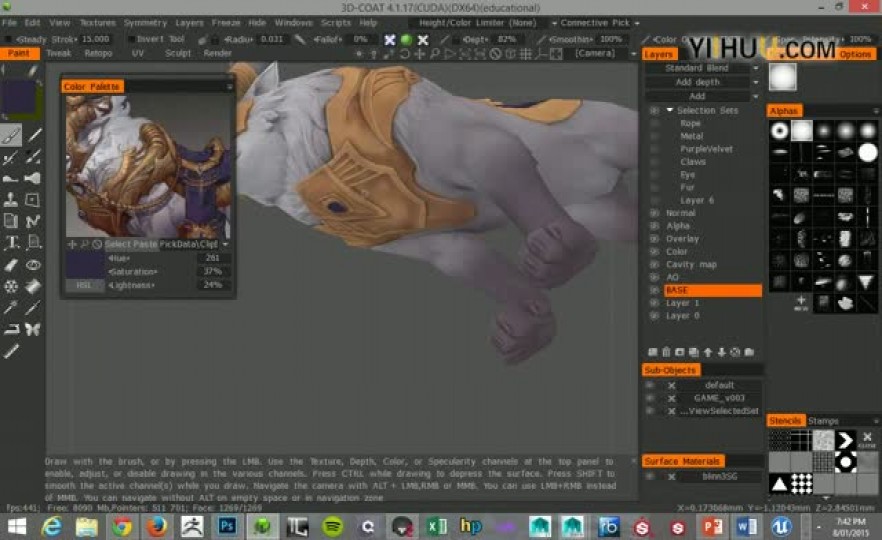Toggle visibility of Layer 0
The height and width of the screenshot is (540, 882).
click(x=654, y=316)
